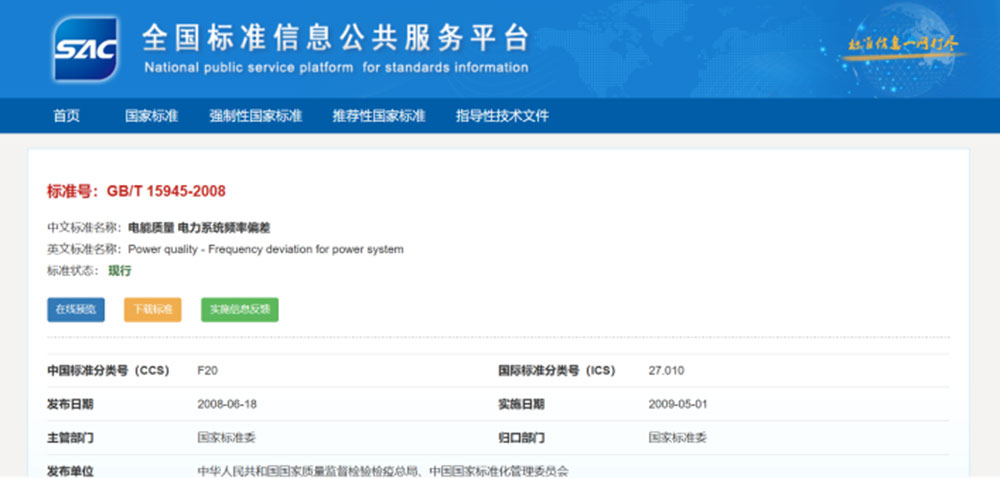Click the orange 下载标准 button
1000x478 pixels.
tap(152, 310)
